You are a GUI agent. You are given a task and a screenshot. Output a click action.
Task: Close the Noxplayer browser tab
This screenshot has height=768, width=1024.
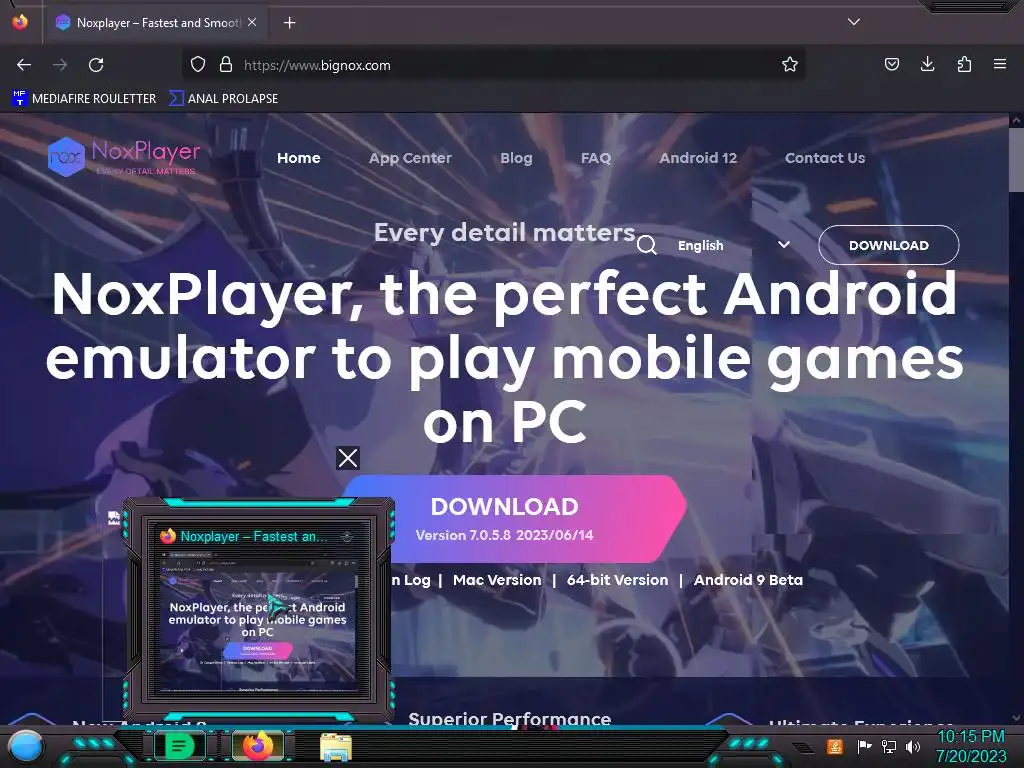pos(252,22)
